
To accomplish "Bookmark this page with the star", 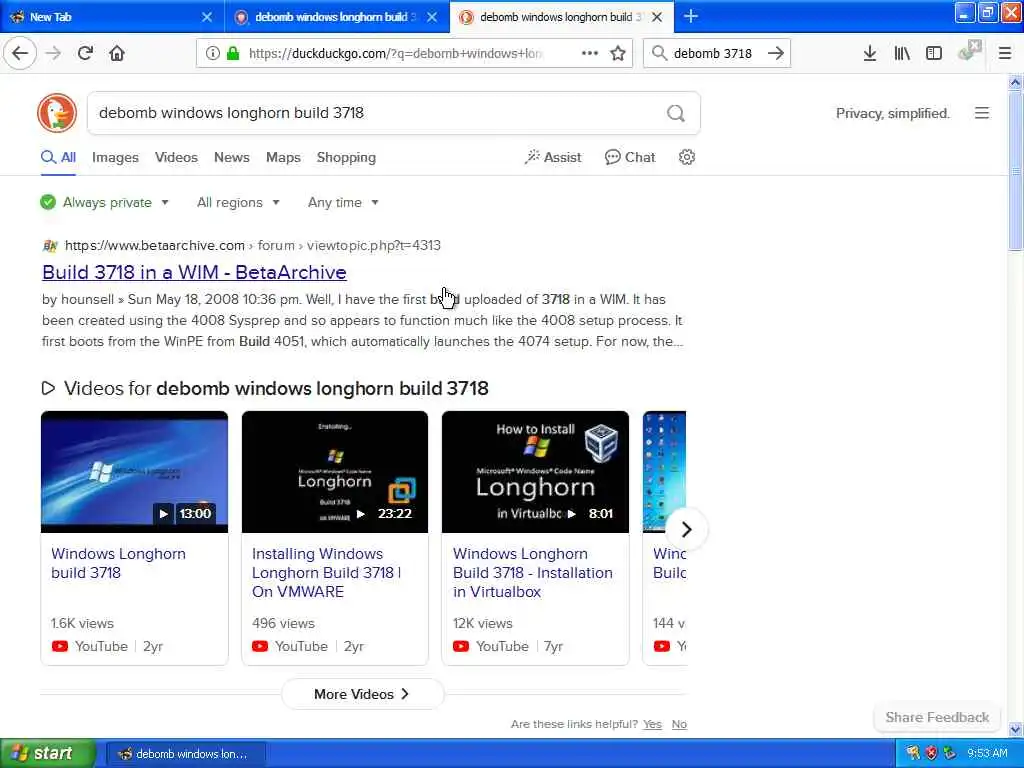I will [618, 53].
